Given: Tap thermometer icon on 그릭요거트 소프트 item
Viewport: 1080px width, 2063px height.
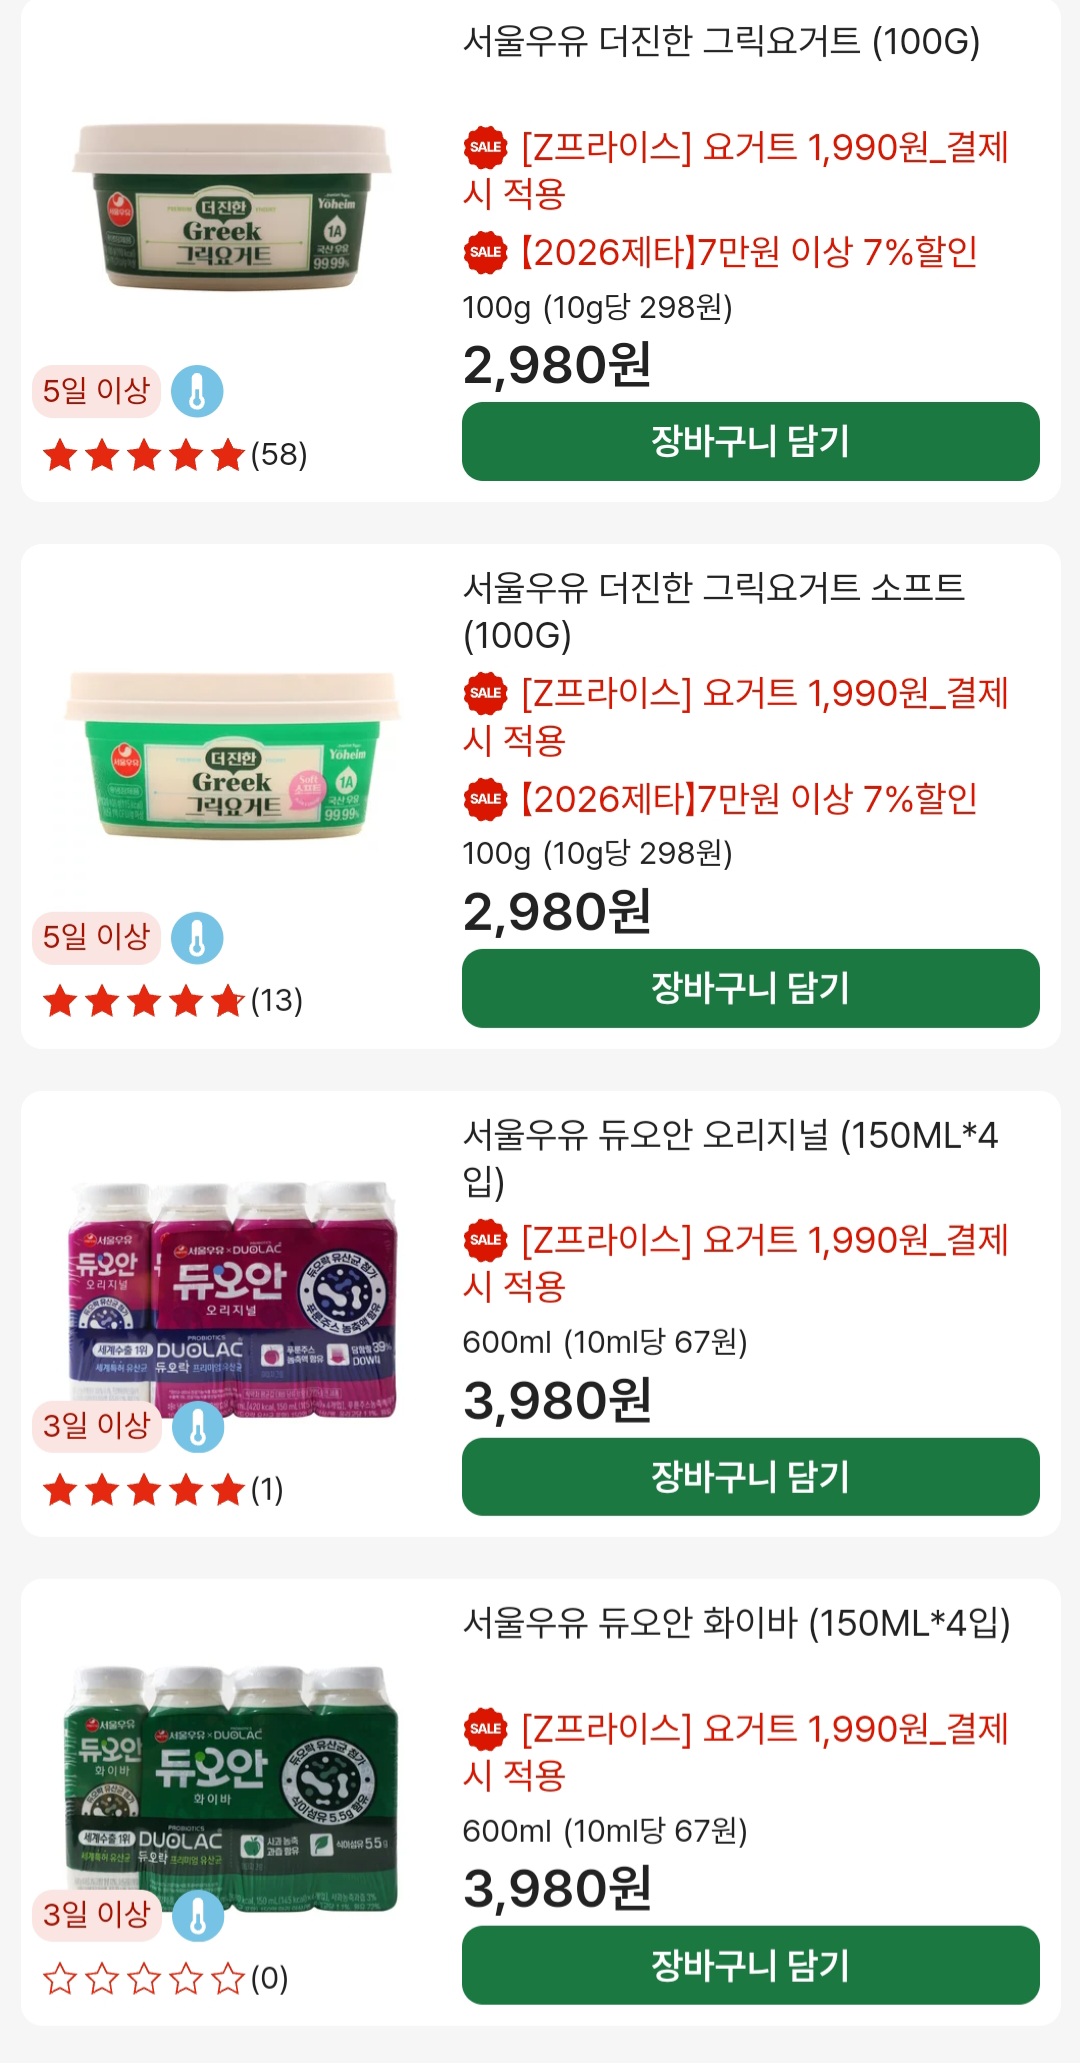Looking at the screenshot, I should (197, 938).
